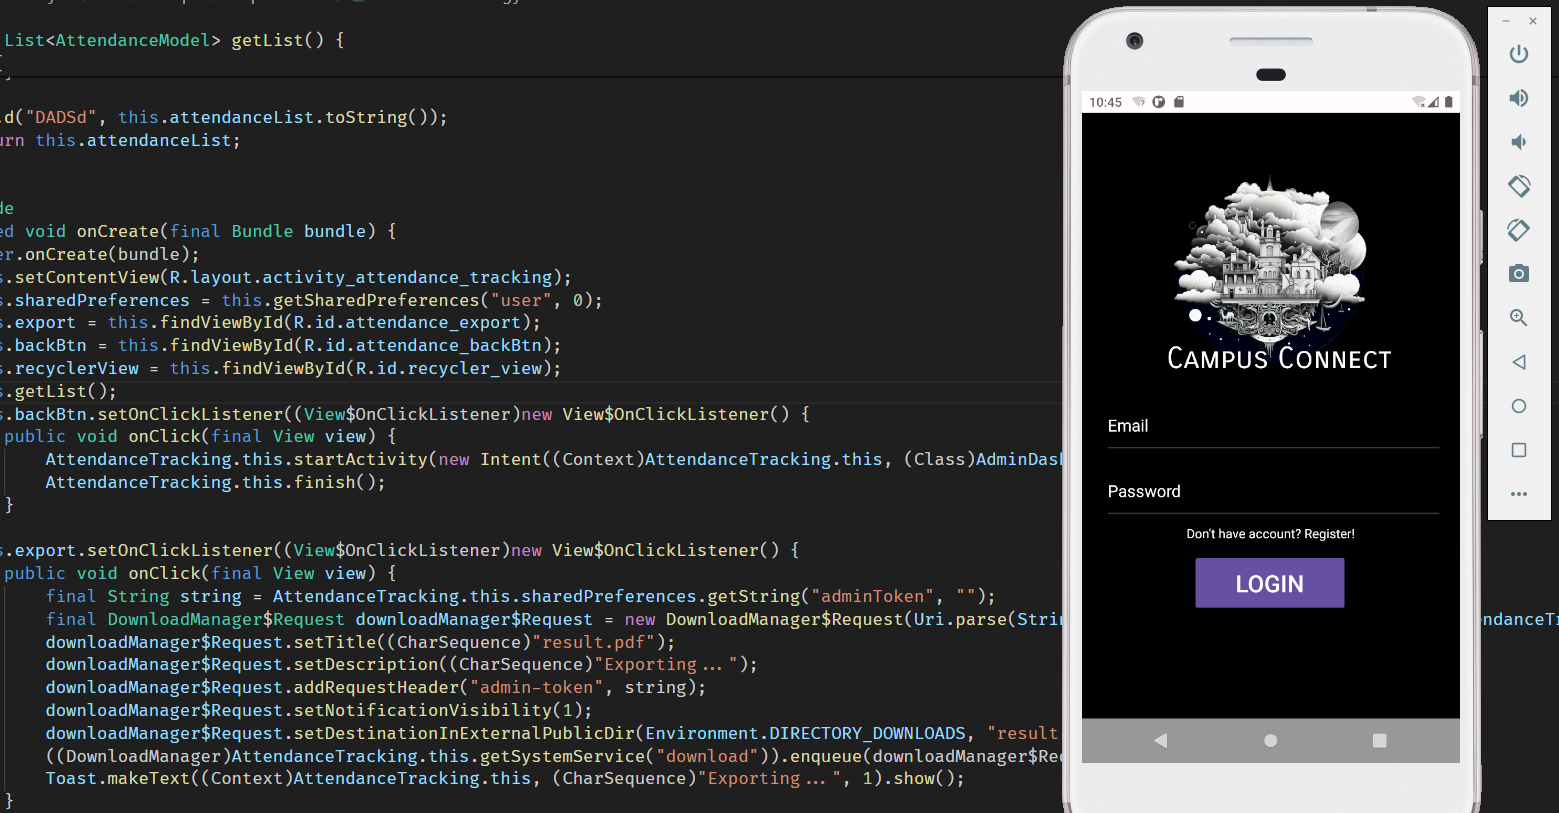Take a screenshot with the camera icon
Viewport: 1559px width, 813px height.
[x=1518, y=274]
